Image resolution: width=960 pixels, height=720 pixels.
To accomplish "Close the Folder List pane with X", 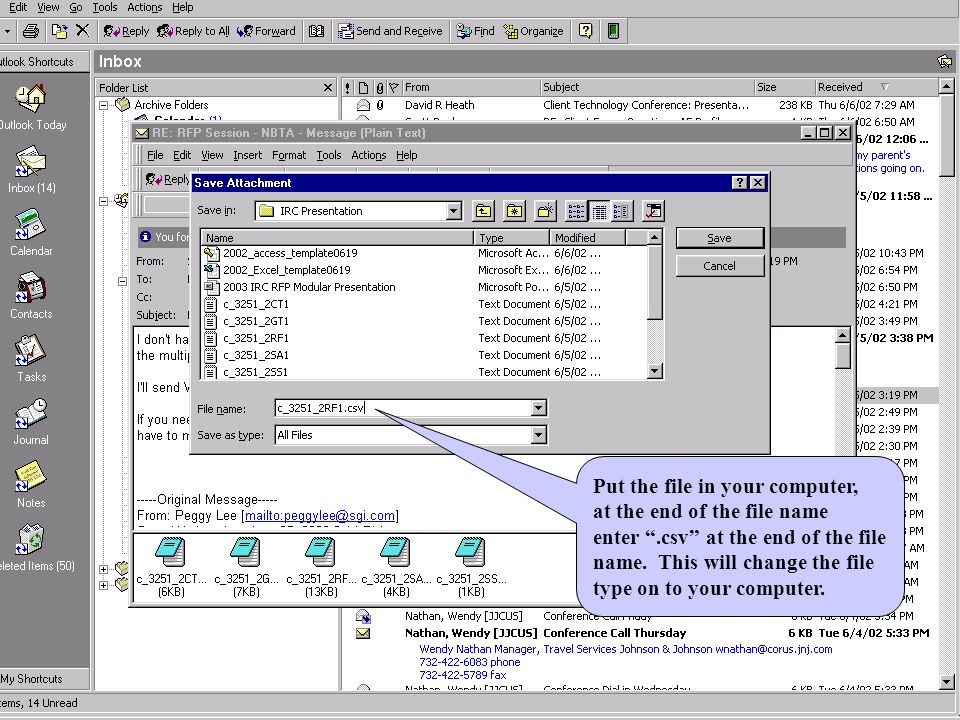I will click(328, 88).
